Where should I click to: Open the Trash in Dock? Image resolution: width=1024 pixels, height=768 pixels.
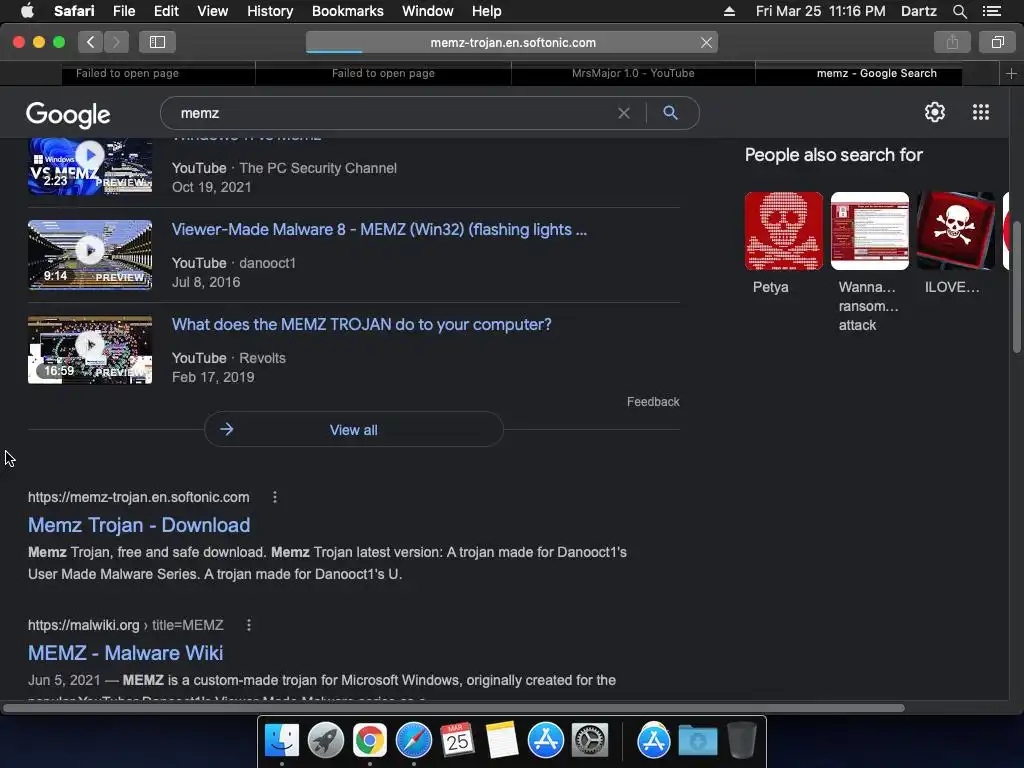pyautogui.click(x=742, y=741)
